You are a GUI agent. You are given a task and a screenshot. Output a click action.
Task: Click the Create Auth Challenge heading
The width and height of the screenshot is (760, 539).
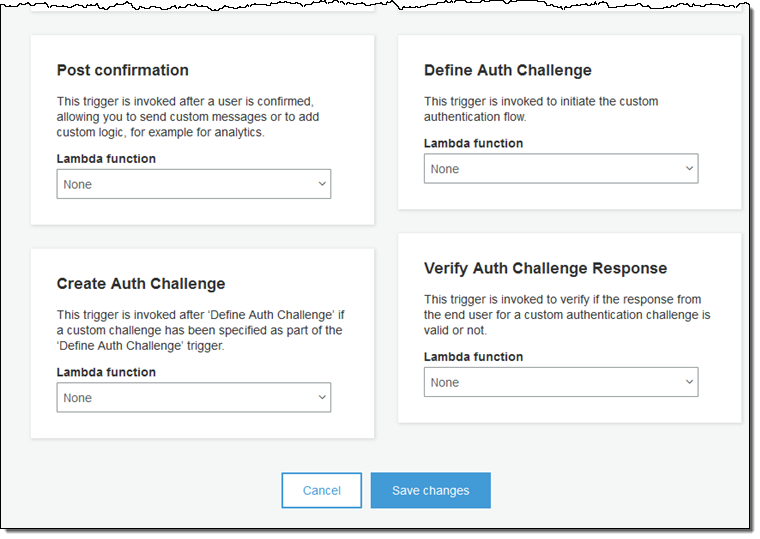[x=141, y=284]
